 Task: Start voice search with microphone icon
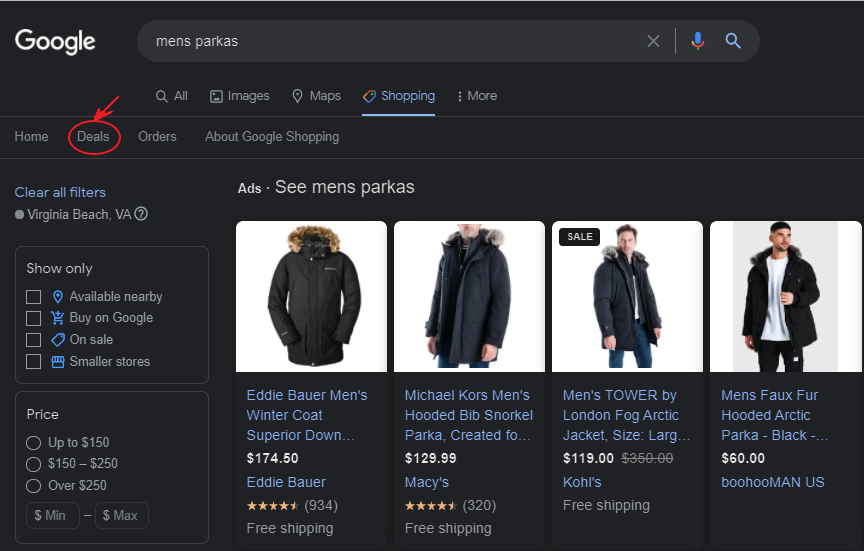coord(698,41)
